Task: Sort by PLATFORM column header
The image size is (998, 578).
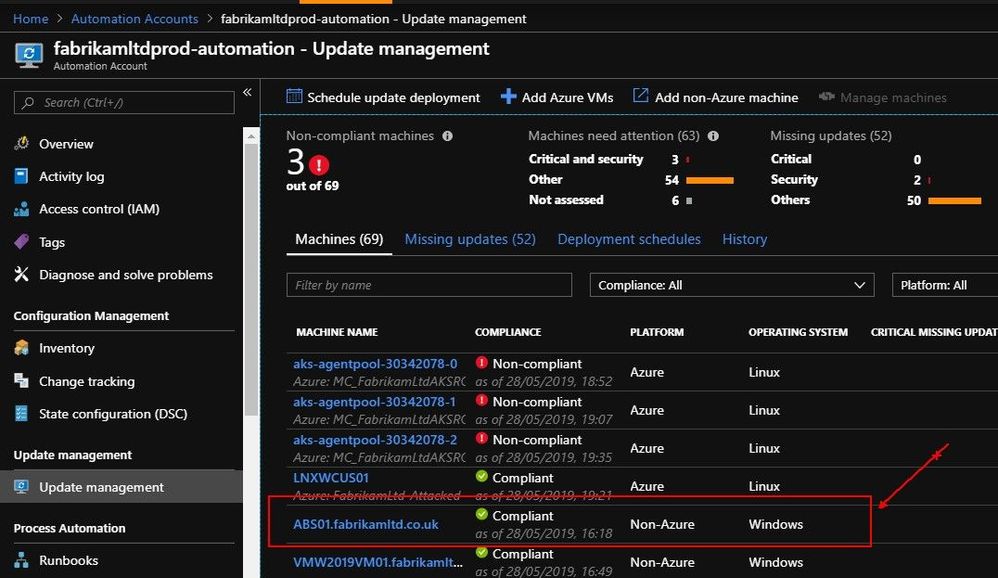Action: [x=657, y=332]
